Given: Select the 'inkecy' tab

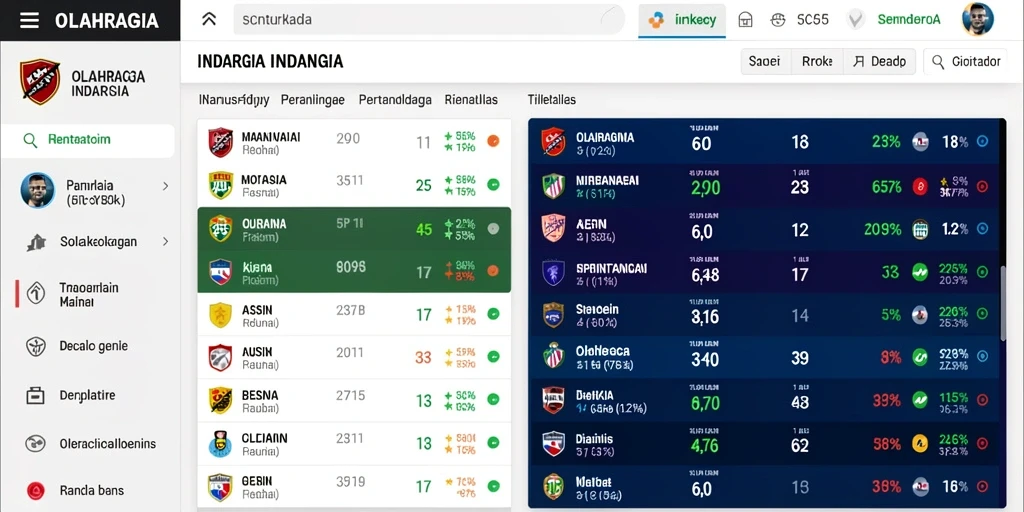Looking at the screenshot, I should 682,20.
